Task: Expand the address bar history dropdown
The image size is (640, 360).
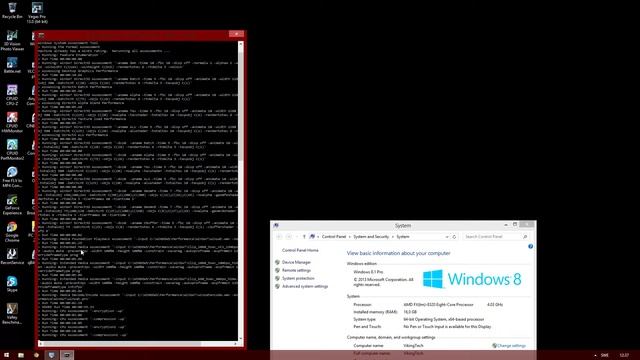Action: point(447,237)
